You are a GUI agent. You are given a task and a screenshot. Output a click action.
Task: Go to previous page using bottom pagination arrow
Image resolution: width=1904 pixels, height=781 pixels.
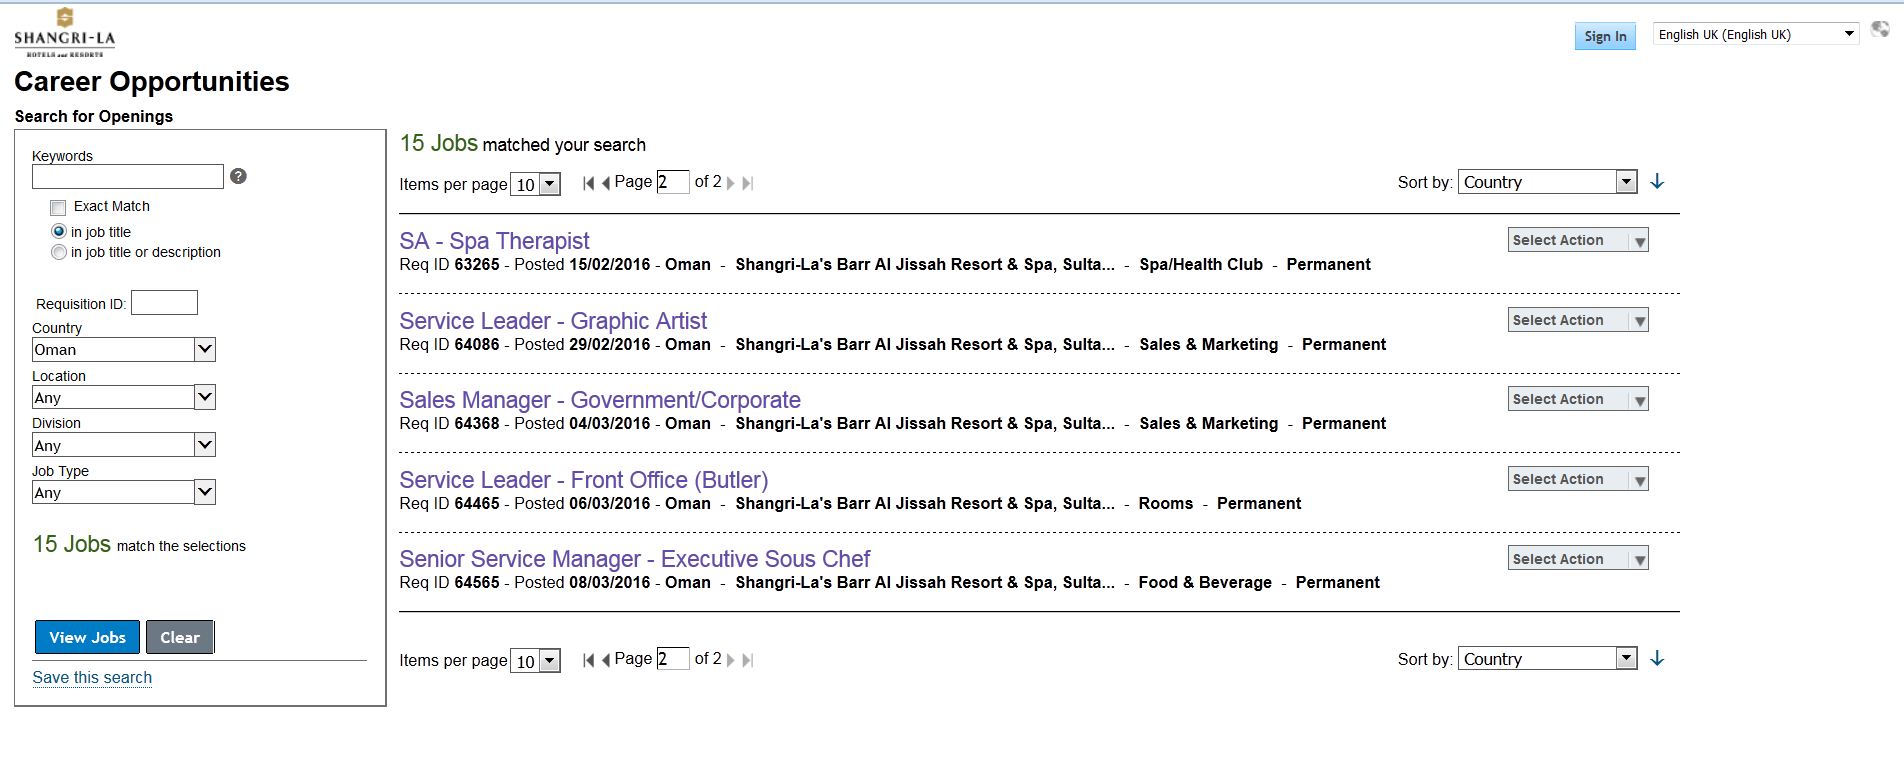coord(605,660)
